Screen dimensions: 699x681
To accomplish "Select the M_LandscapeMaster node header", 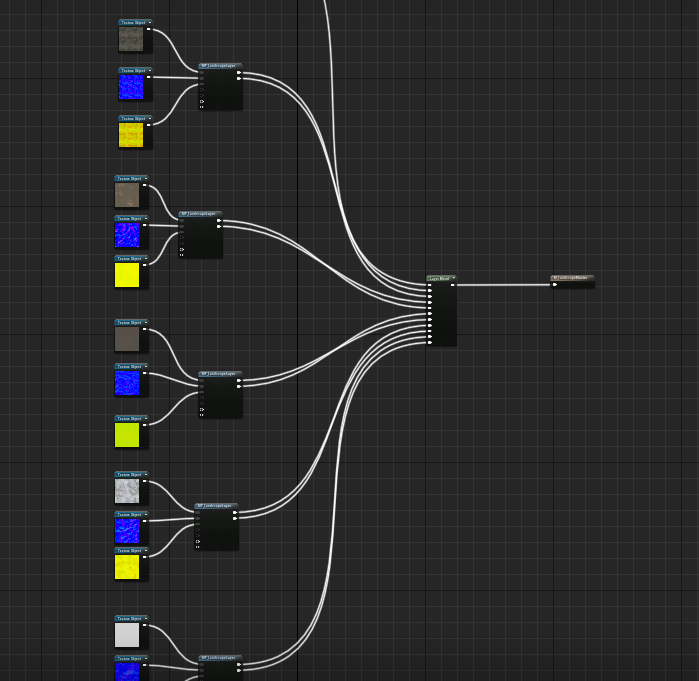I will click(x=572, y=278).
